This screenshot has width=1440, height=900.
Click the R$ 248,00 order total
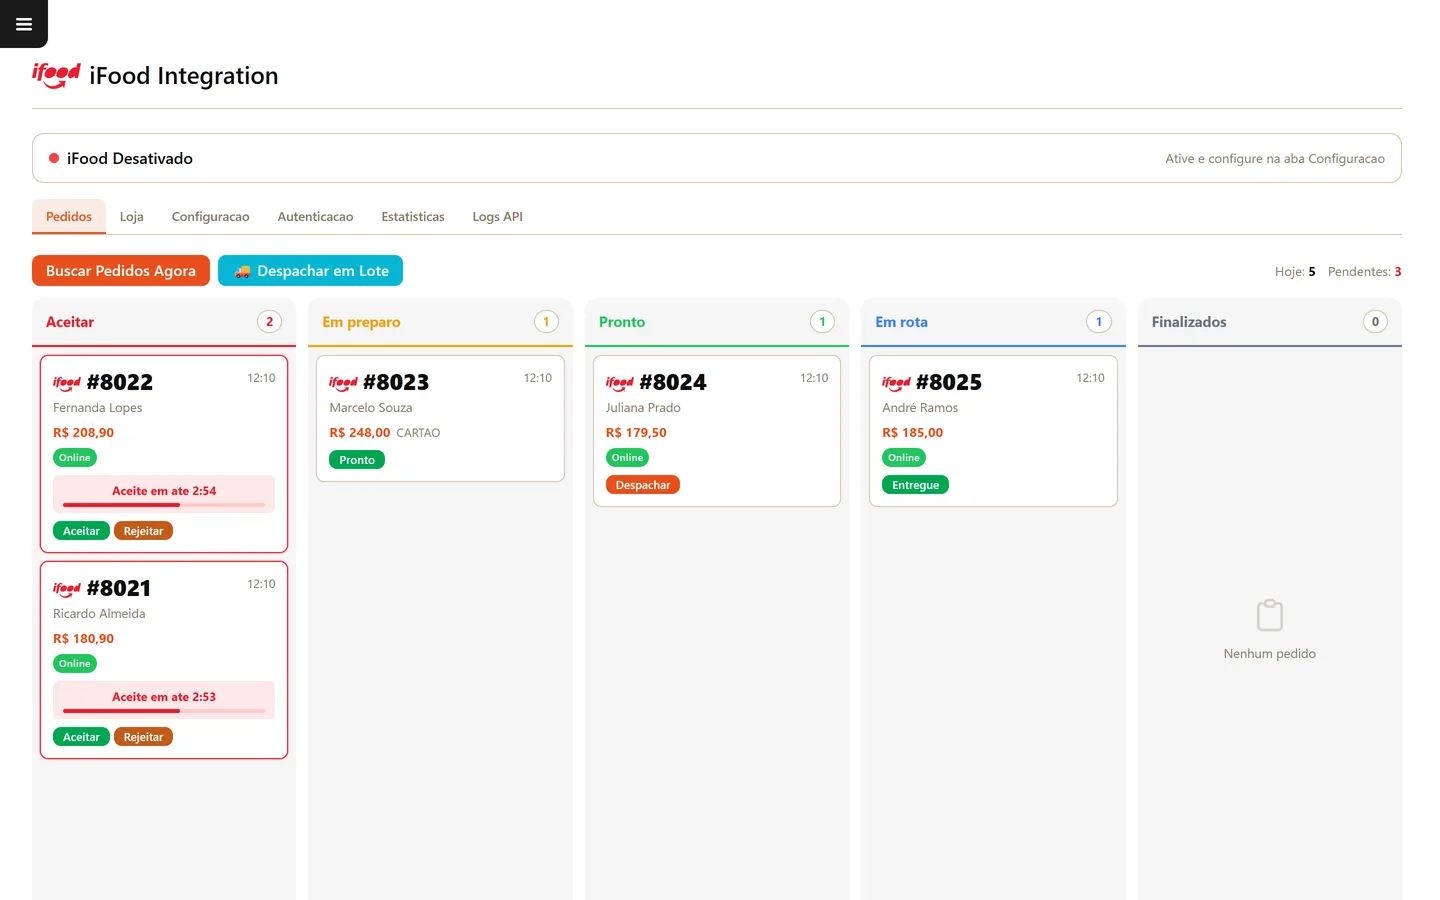point(360,433)
